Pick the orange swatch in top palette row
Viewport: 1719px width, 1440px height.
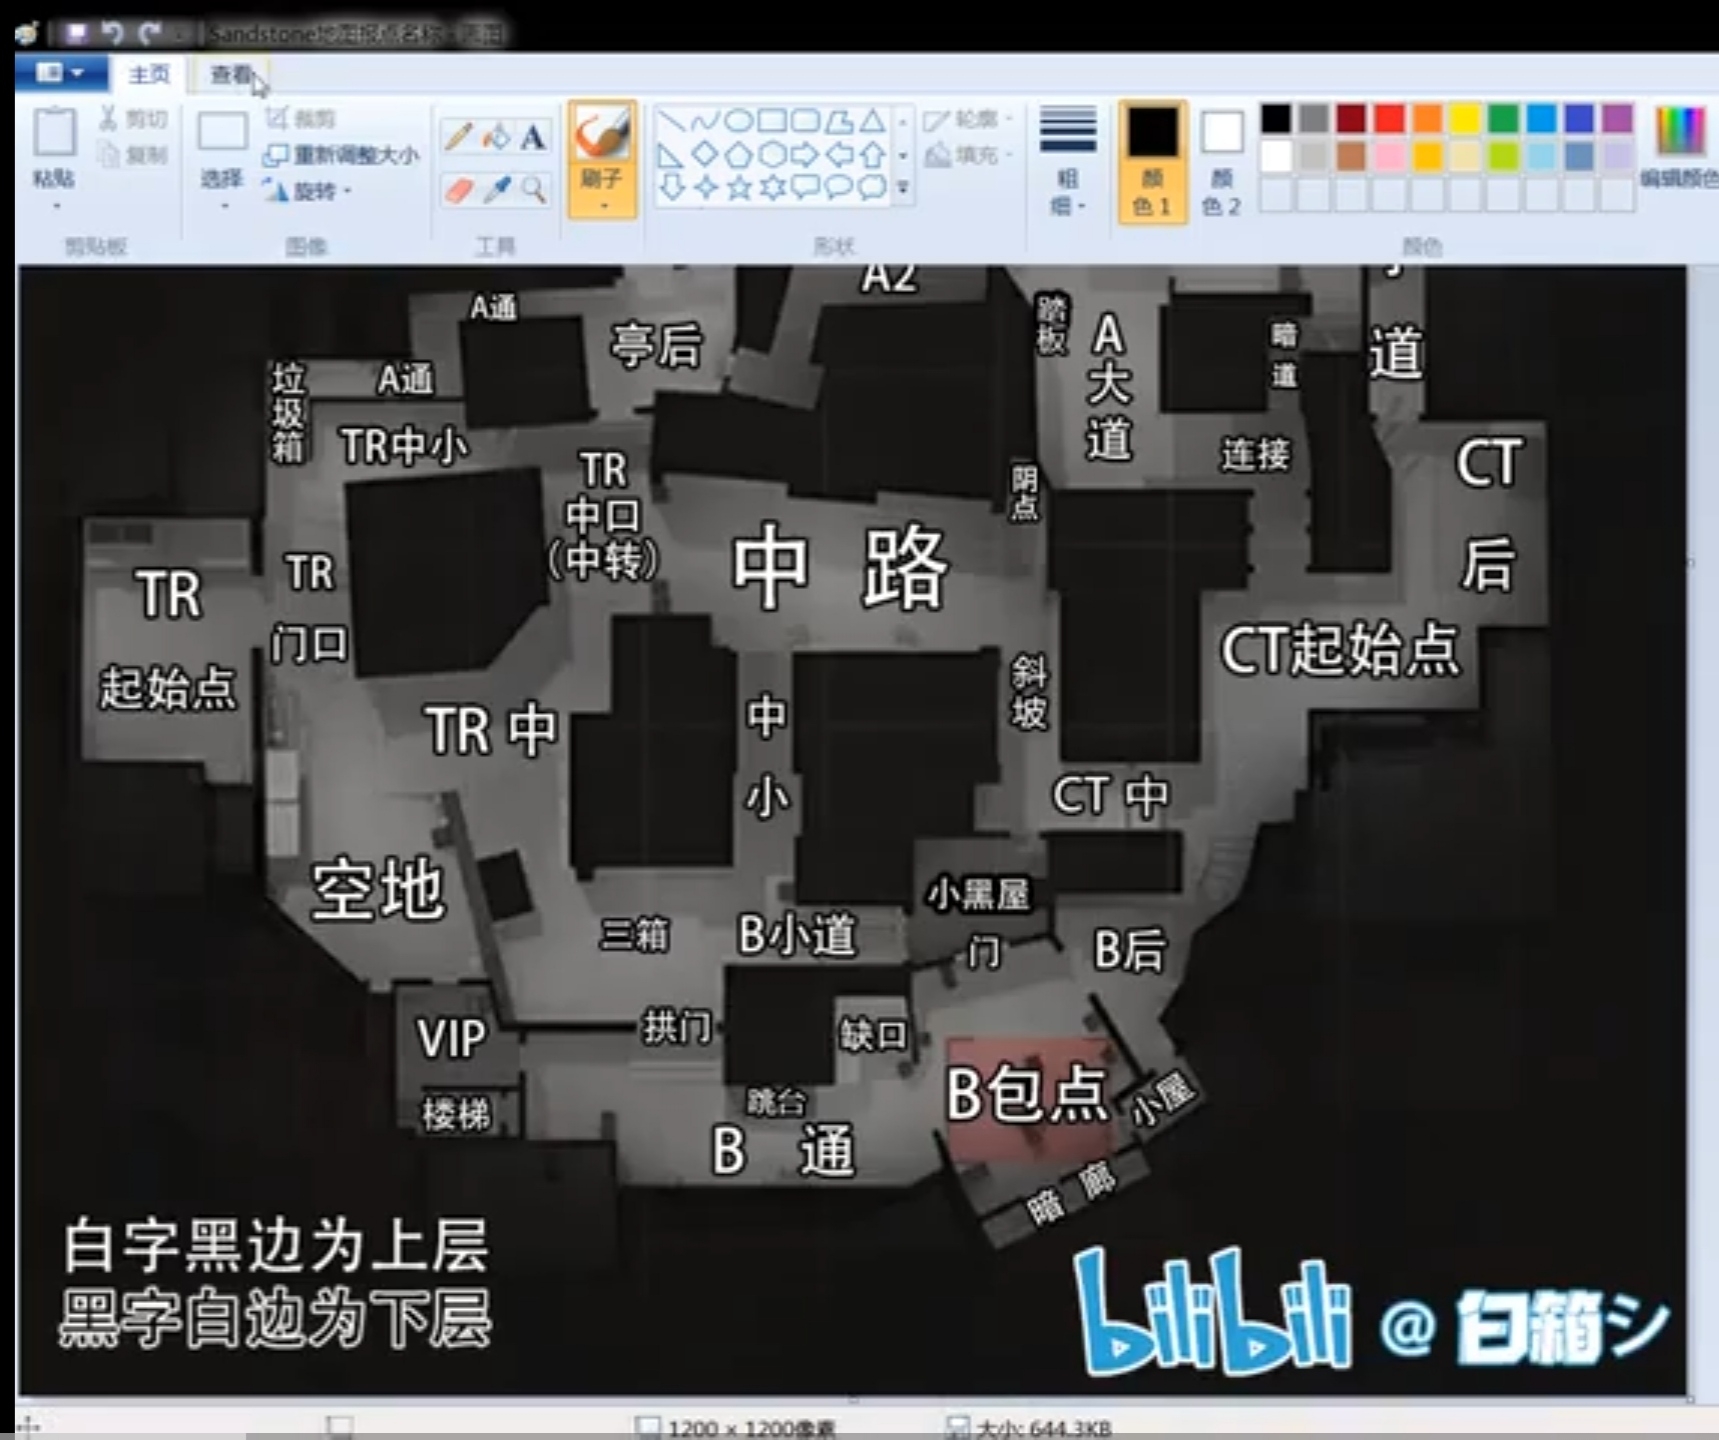coord(1427,118)
